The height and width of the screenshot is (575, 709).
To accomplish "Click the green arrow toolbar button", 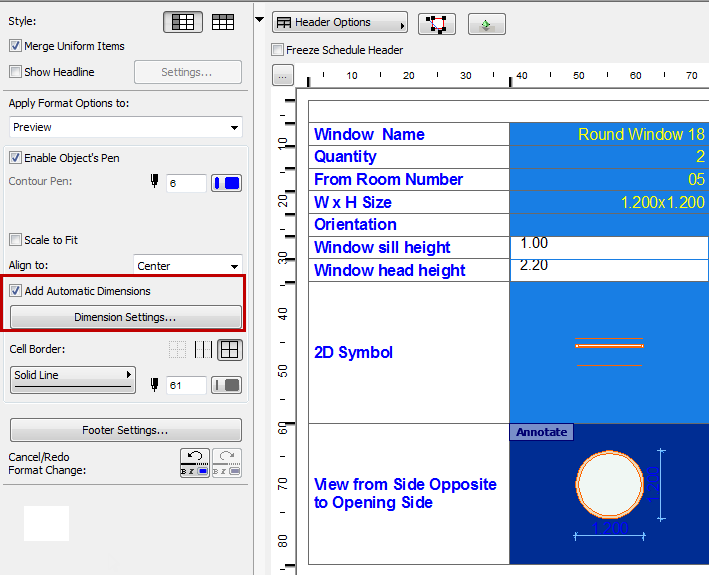I will [x=487, y=24].
